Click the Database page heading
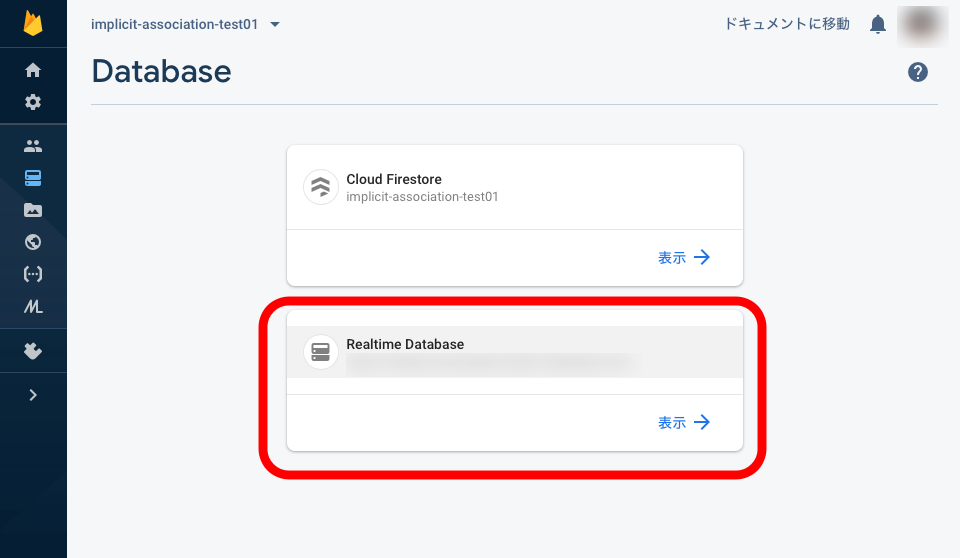Screen dimensions: 960x558 click(x=162, y=72)
